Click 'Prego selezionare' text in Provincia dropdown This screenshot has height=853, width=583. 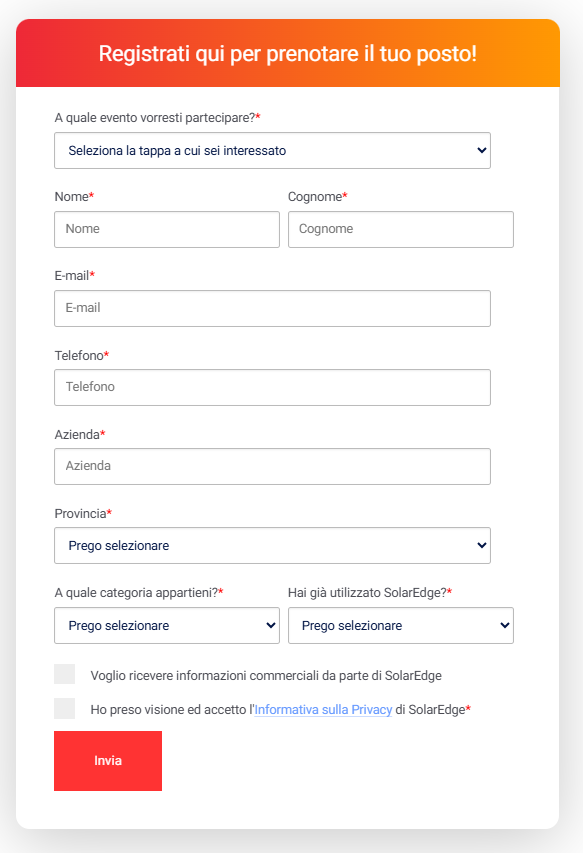pos(119,546)
